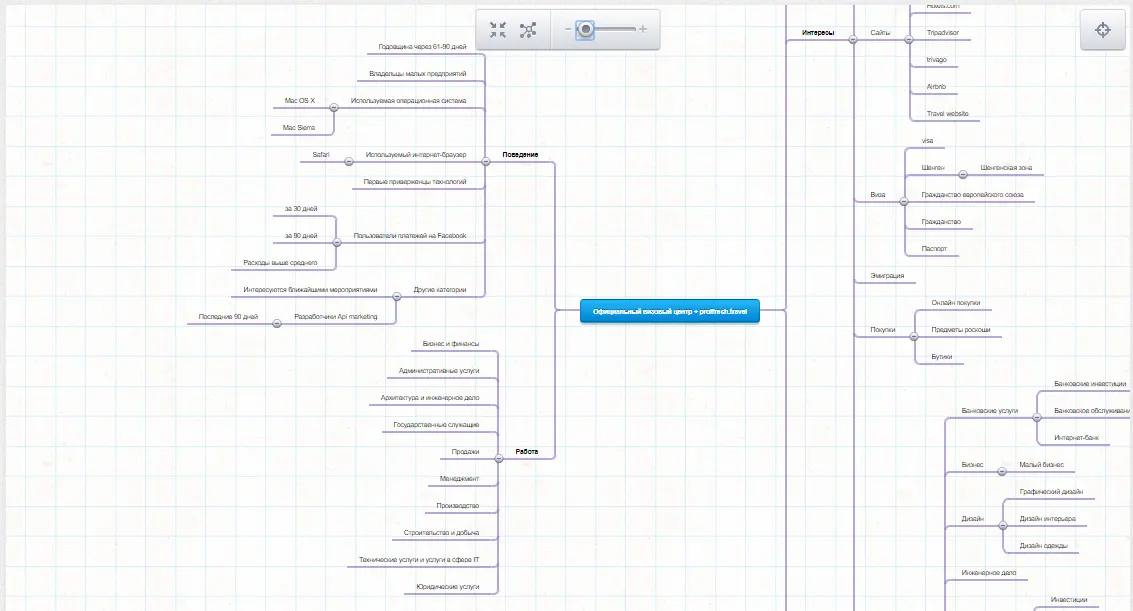Screen dimensions: 1133x611
Task: Select the Mac Sierra node
Action: click(x=298, y=128)
